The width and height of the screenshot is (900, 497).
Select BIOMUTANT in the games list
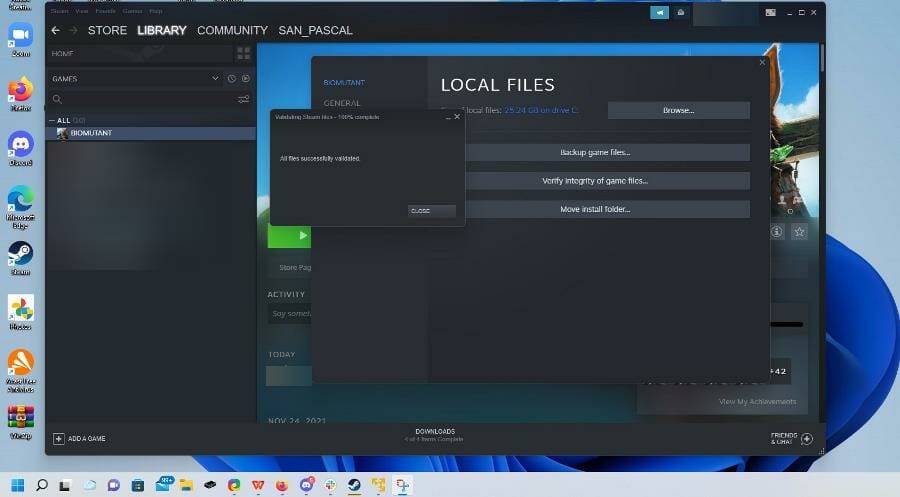pos(150,133)
